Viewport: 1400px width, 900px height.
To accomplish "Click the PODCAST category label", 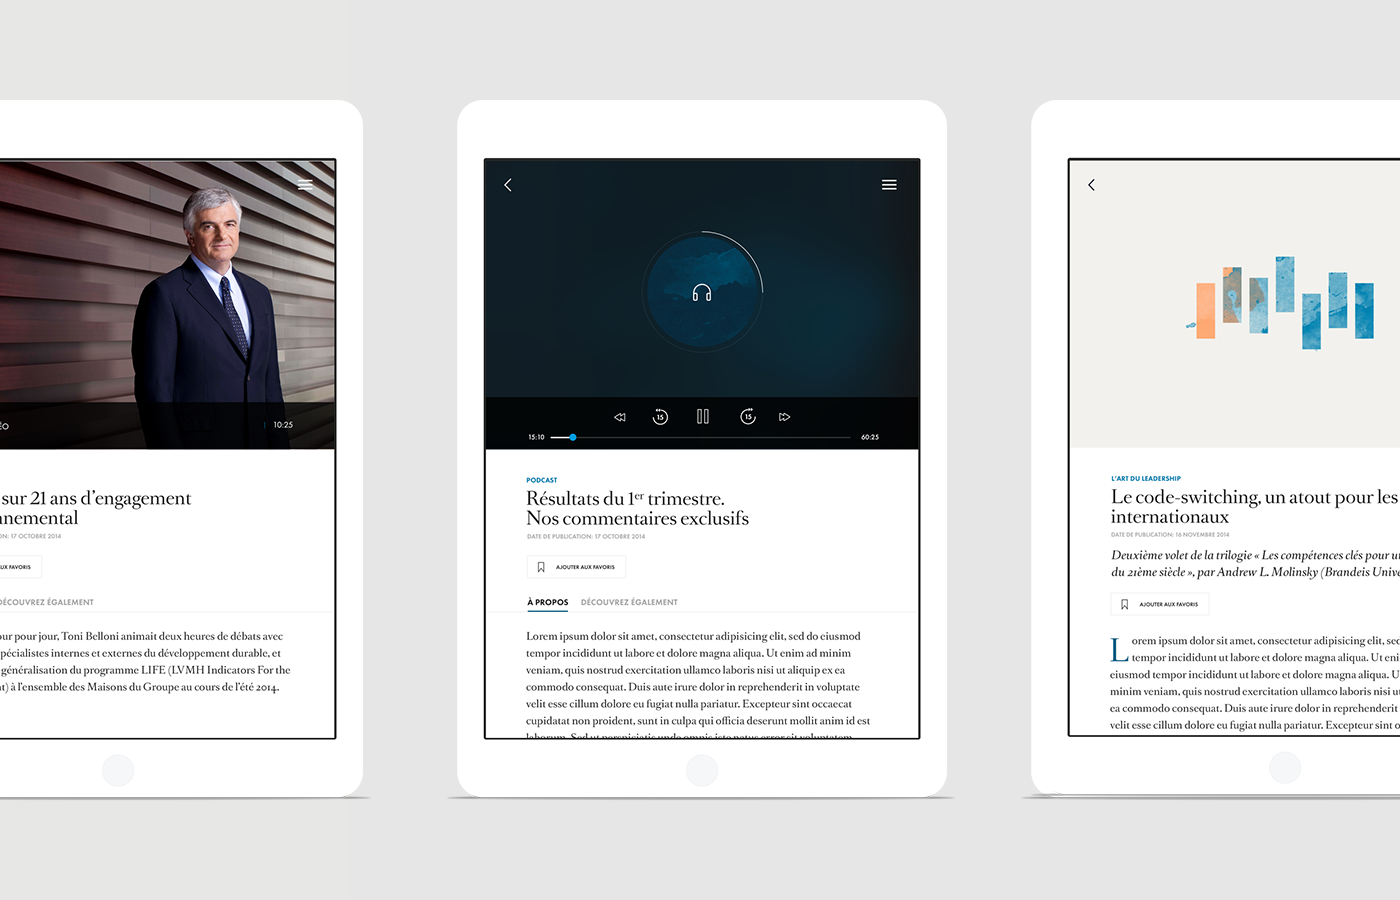I will click(x=542, y=480).
